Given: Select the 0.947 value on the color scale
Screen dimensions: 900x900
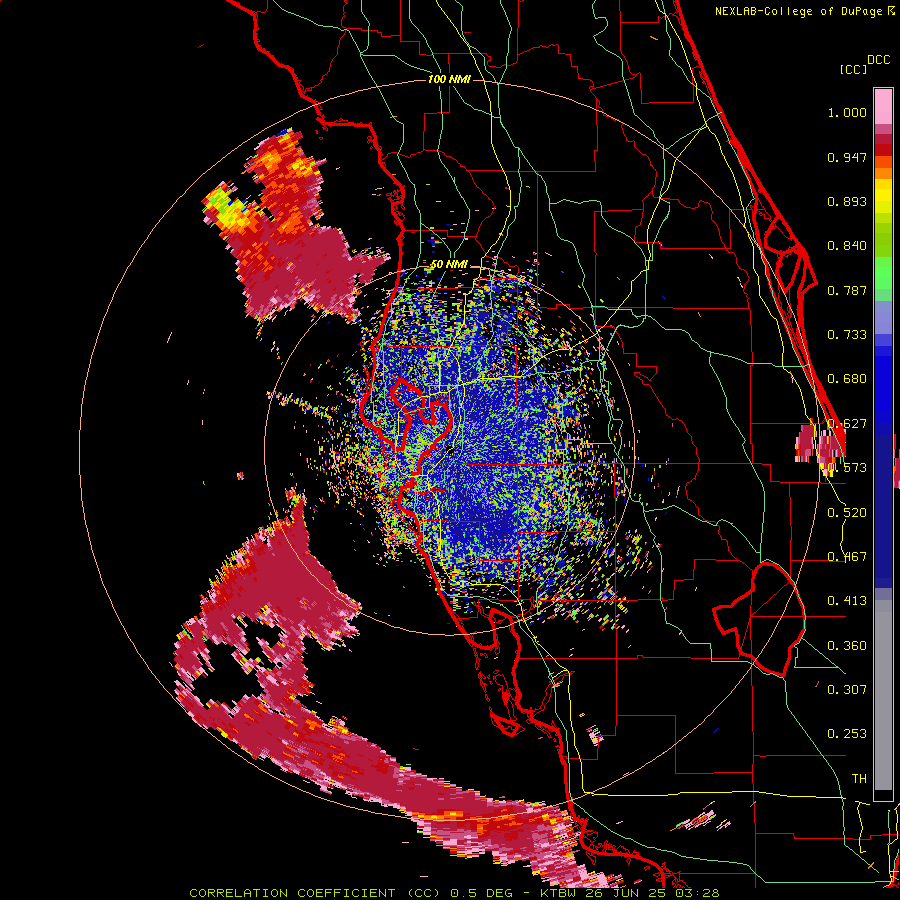Looking at the screenshot, I should pos(847,157).
